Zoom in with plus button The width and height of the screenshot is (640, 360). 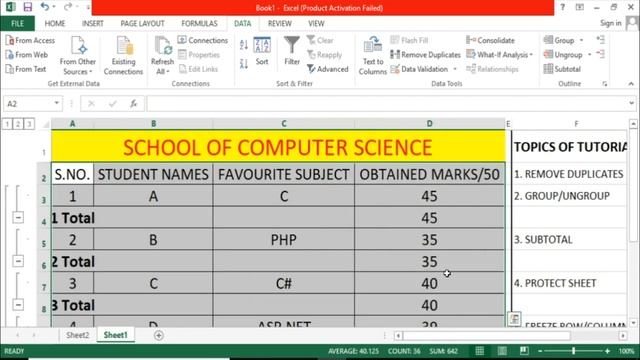(x=607, y=351)
